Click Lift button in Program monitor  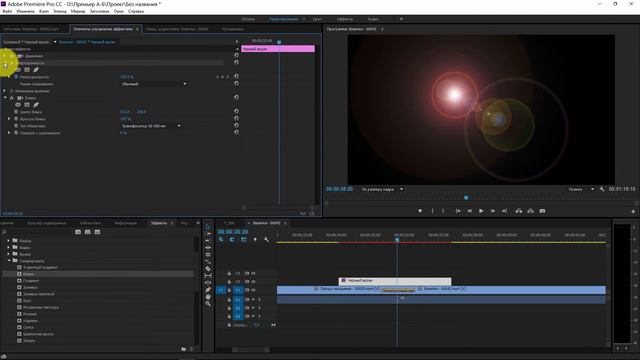[519, 211]
